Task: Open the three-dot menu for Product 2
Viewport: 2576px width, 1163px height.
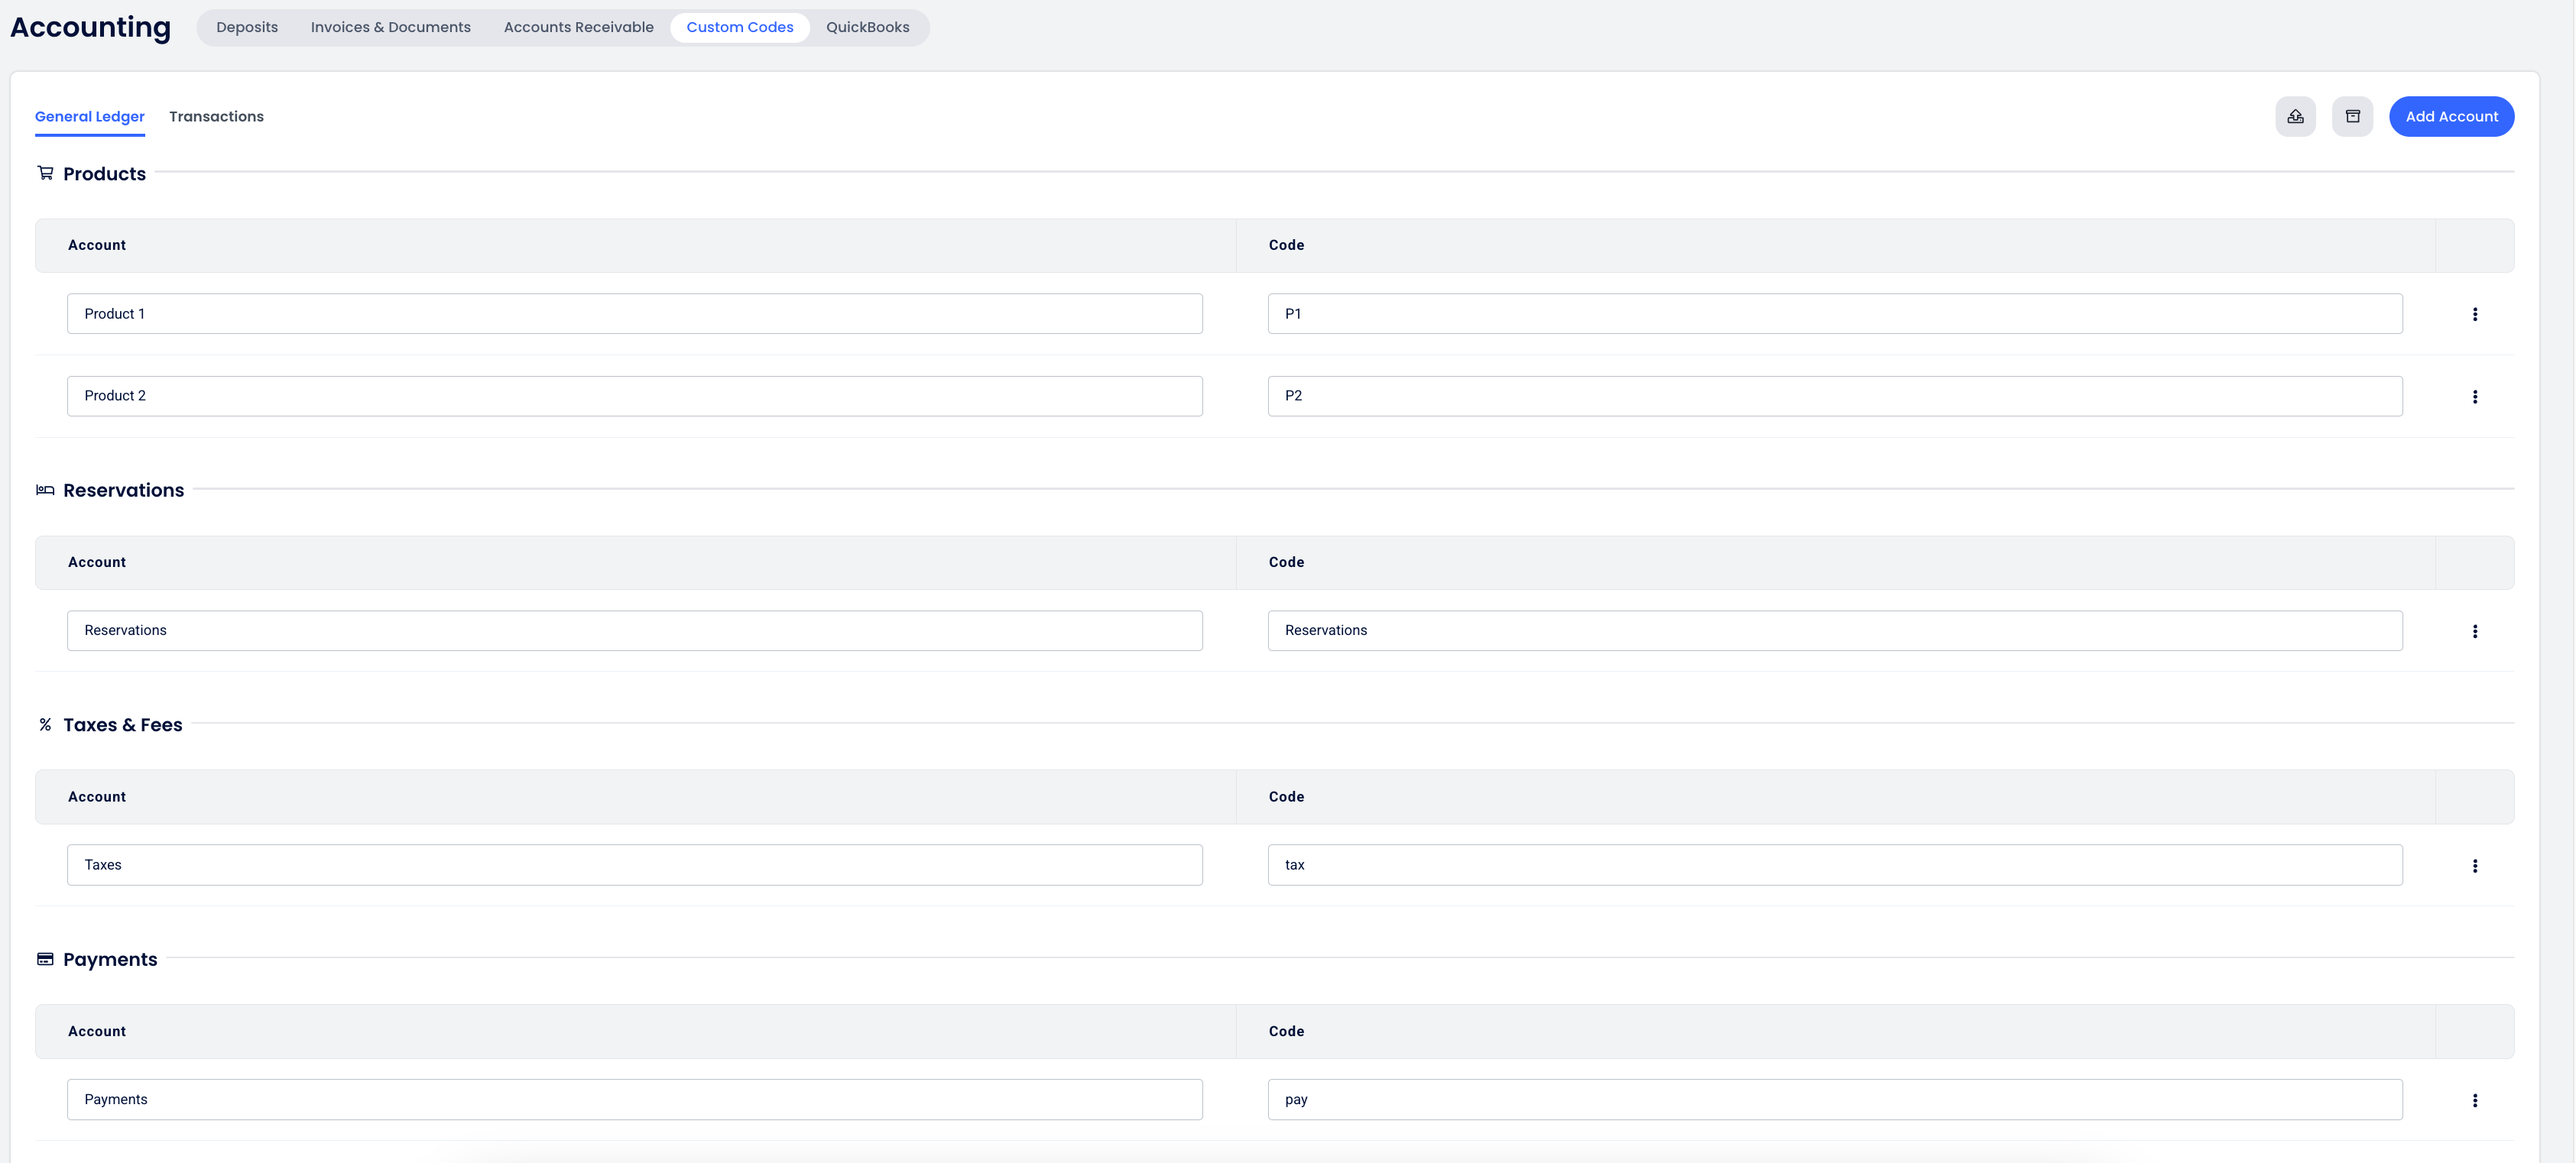Action: tap(2474, 397)
